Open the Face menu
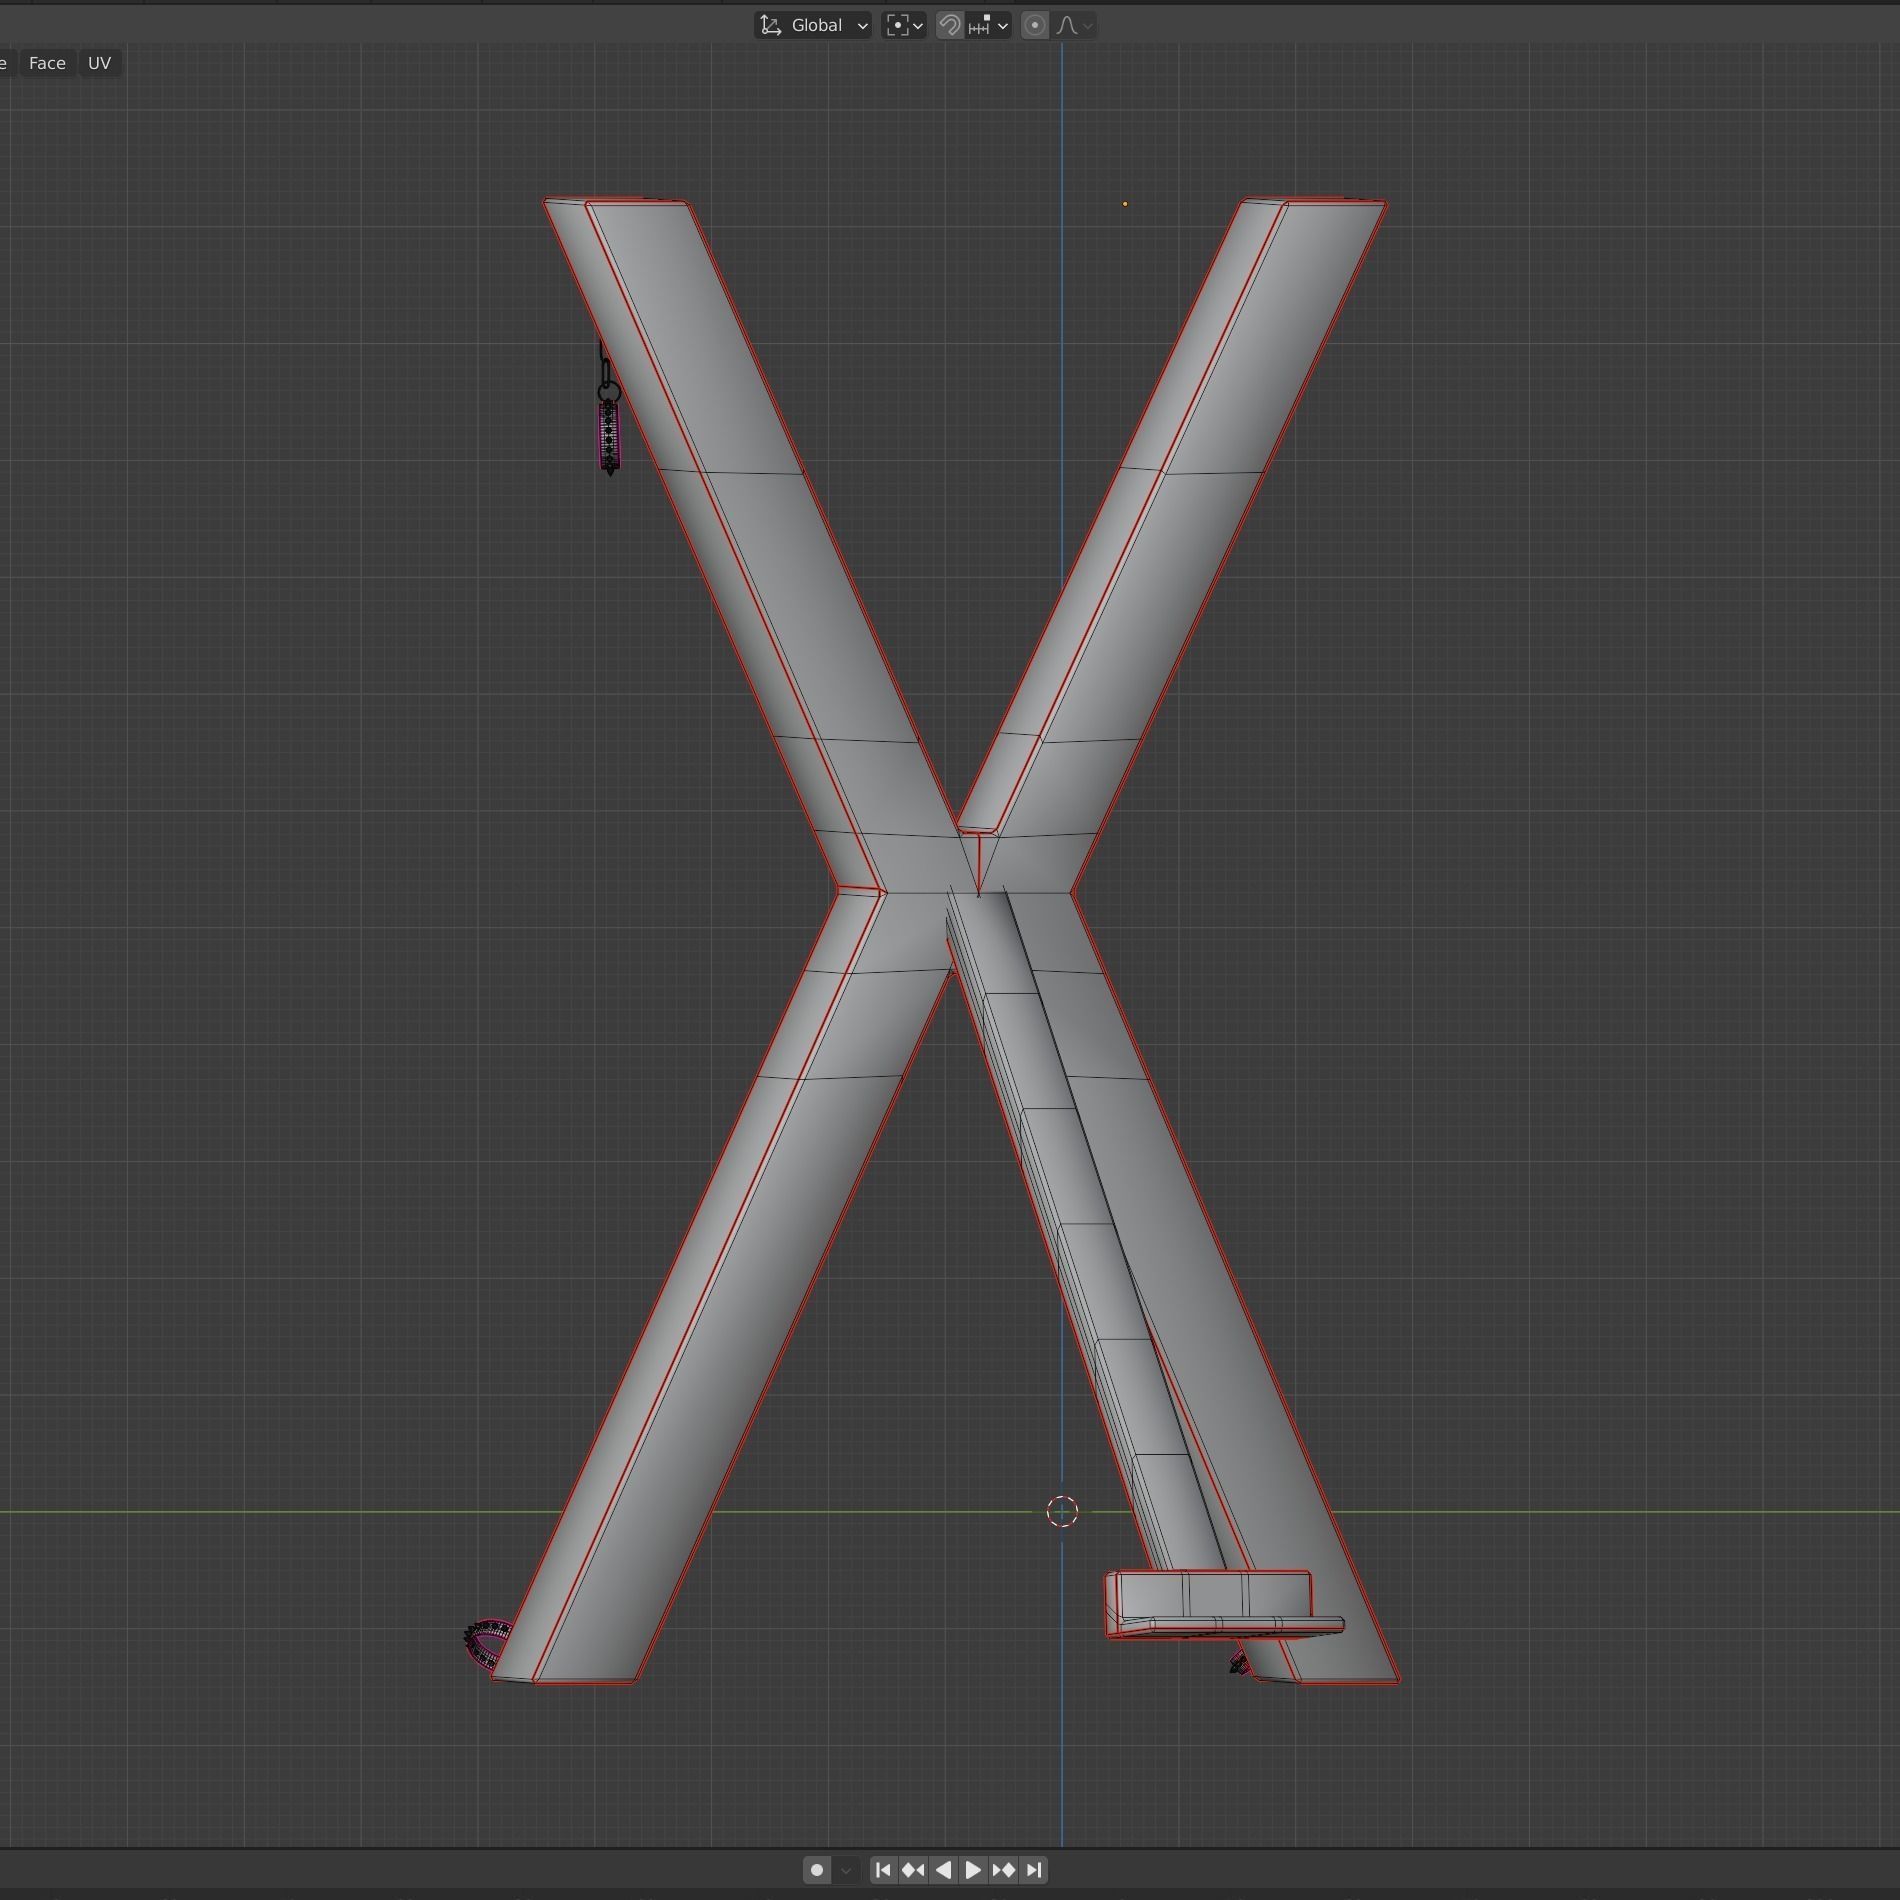The image size is (1900, 1900). coord(47,63)
